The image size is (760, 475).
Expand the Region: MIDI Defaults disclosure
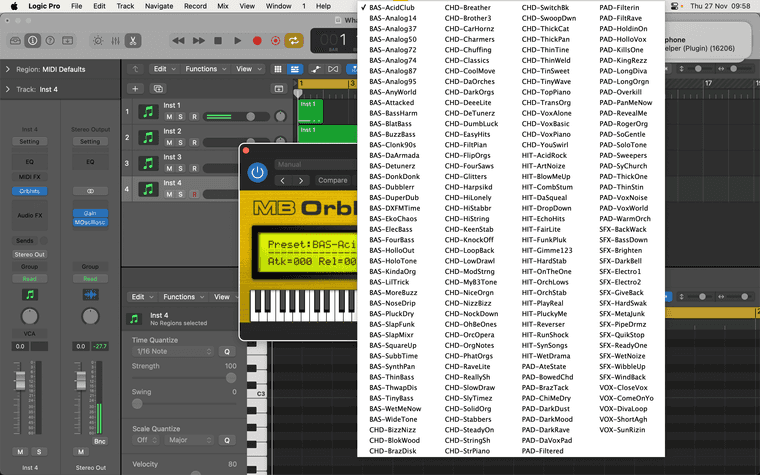[8, 69]
